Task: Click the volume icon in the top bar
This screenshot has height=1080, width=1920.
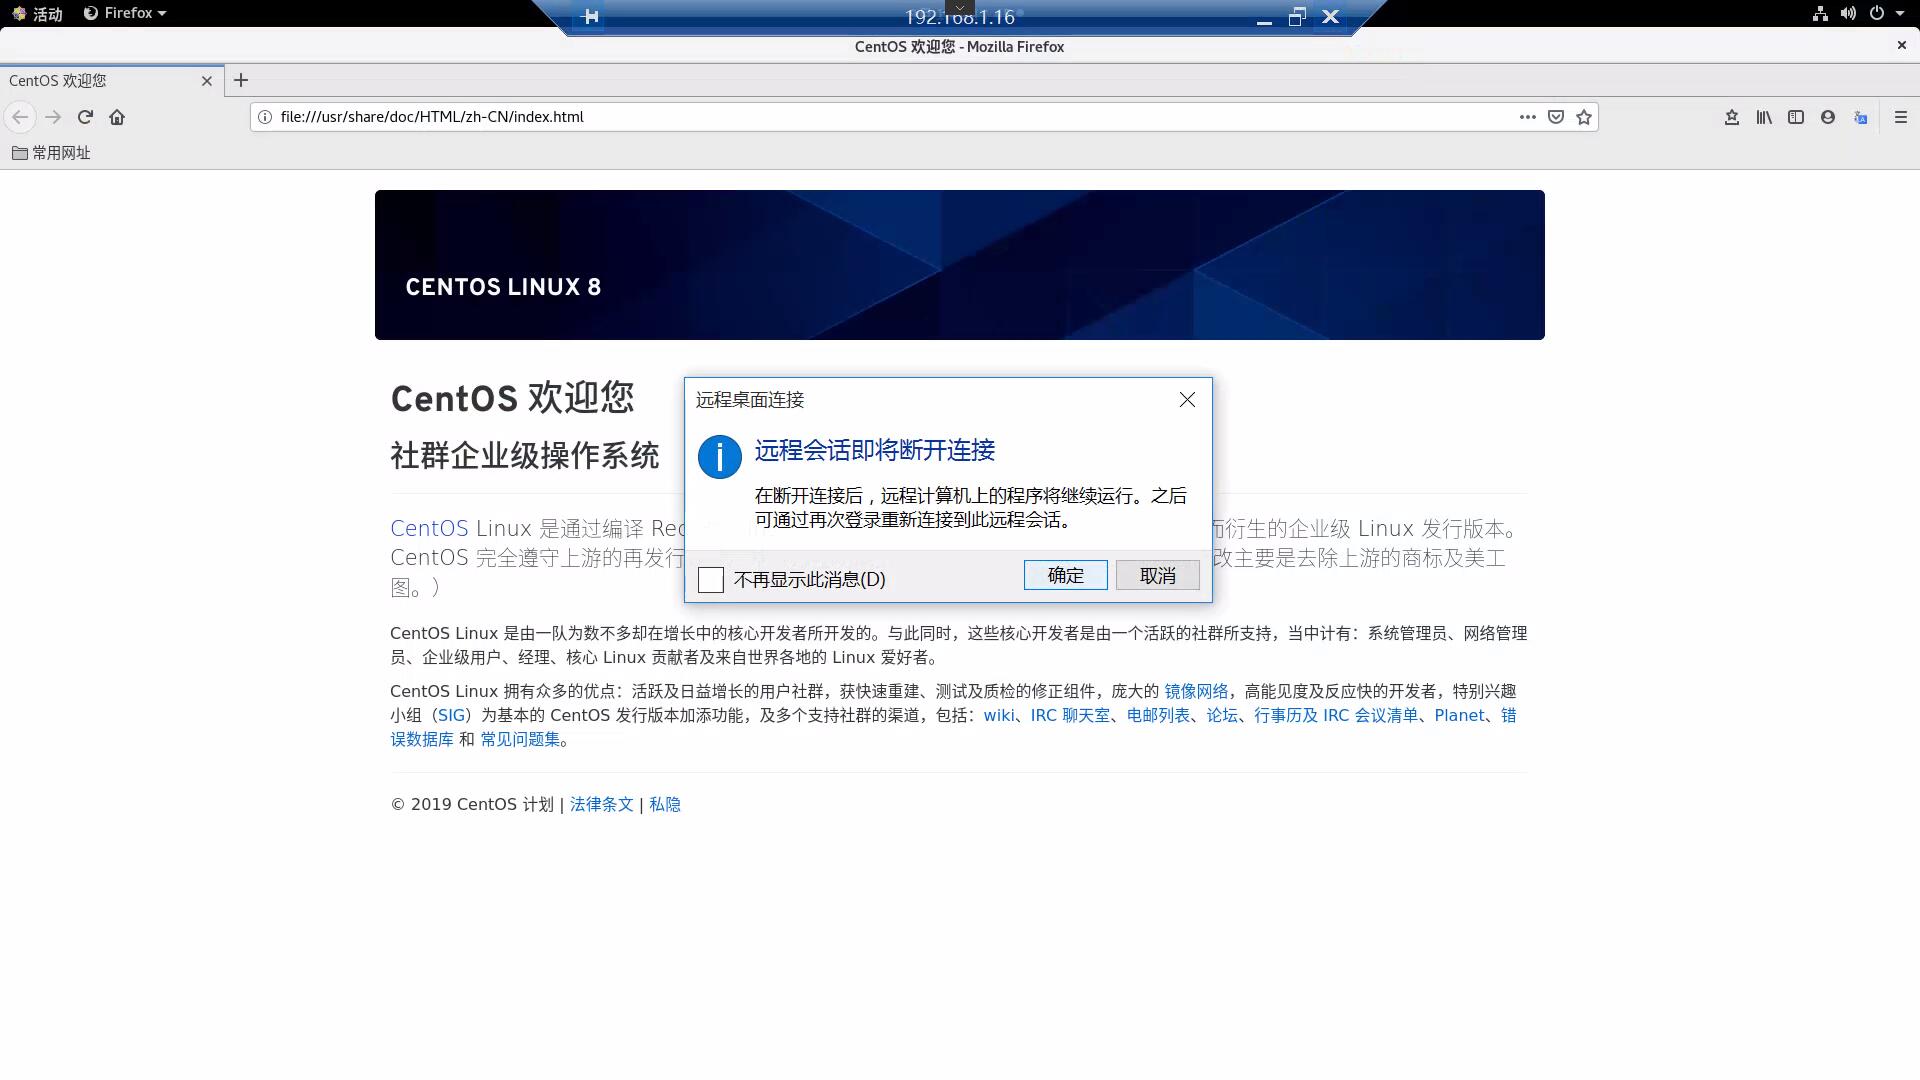Action: click(1848, 14)
